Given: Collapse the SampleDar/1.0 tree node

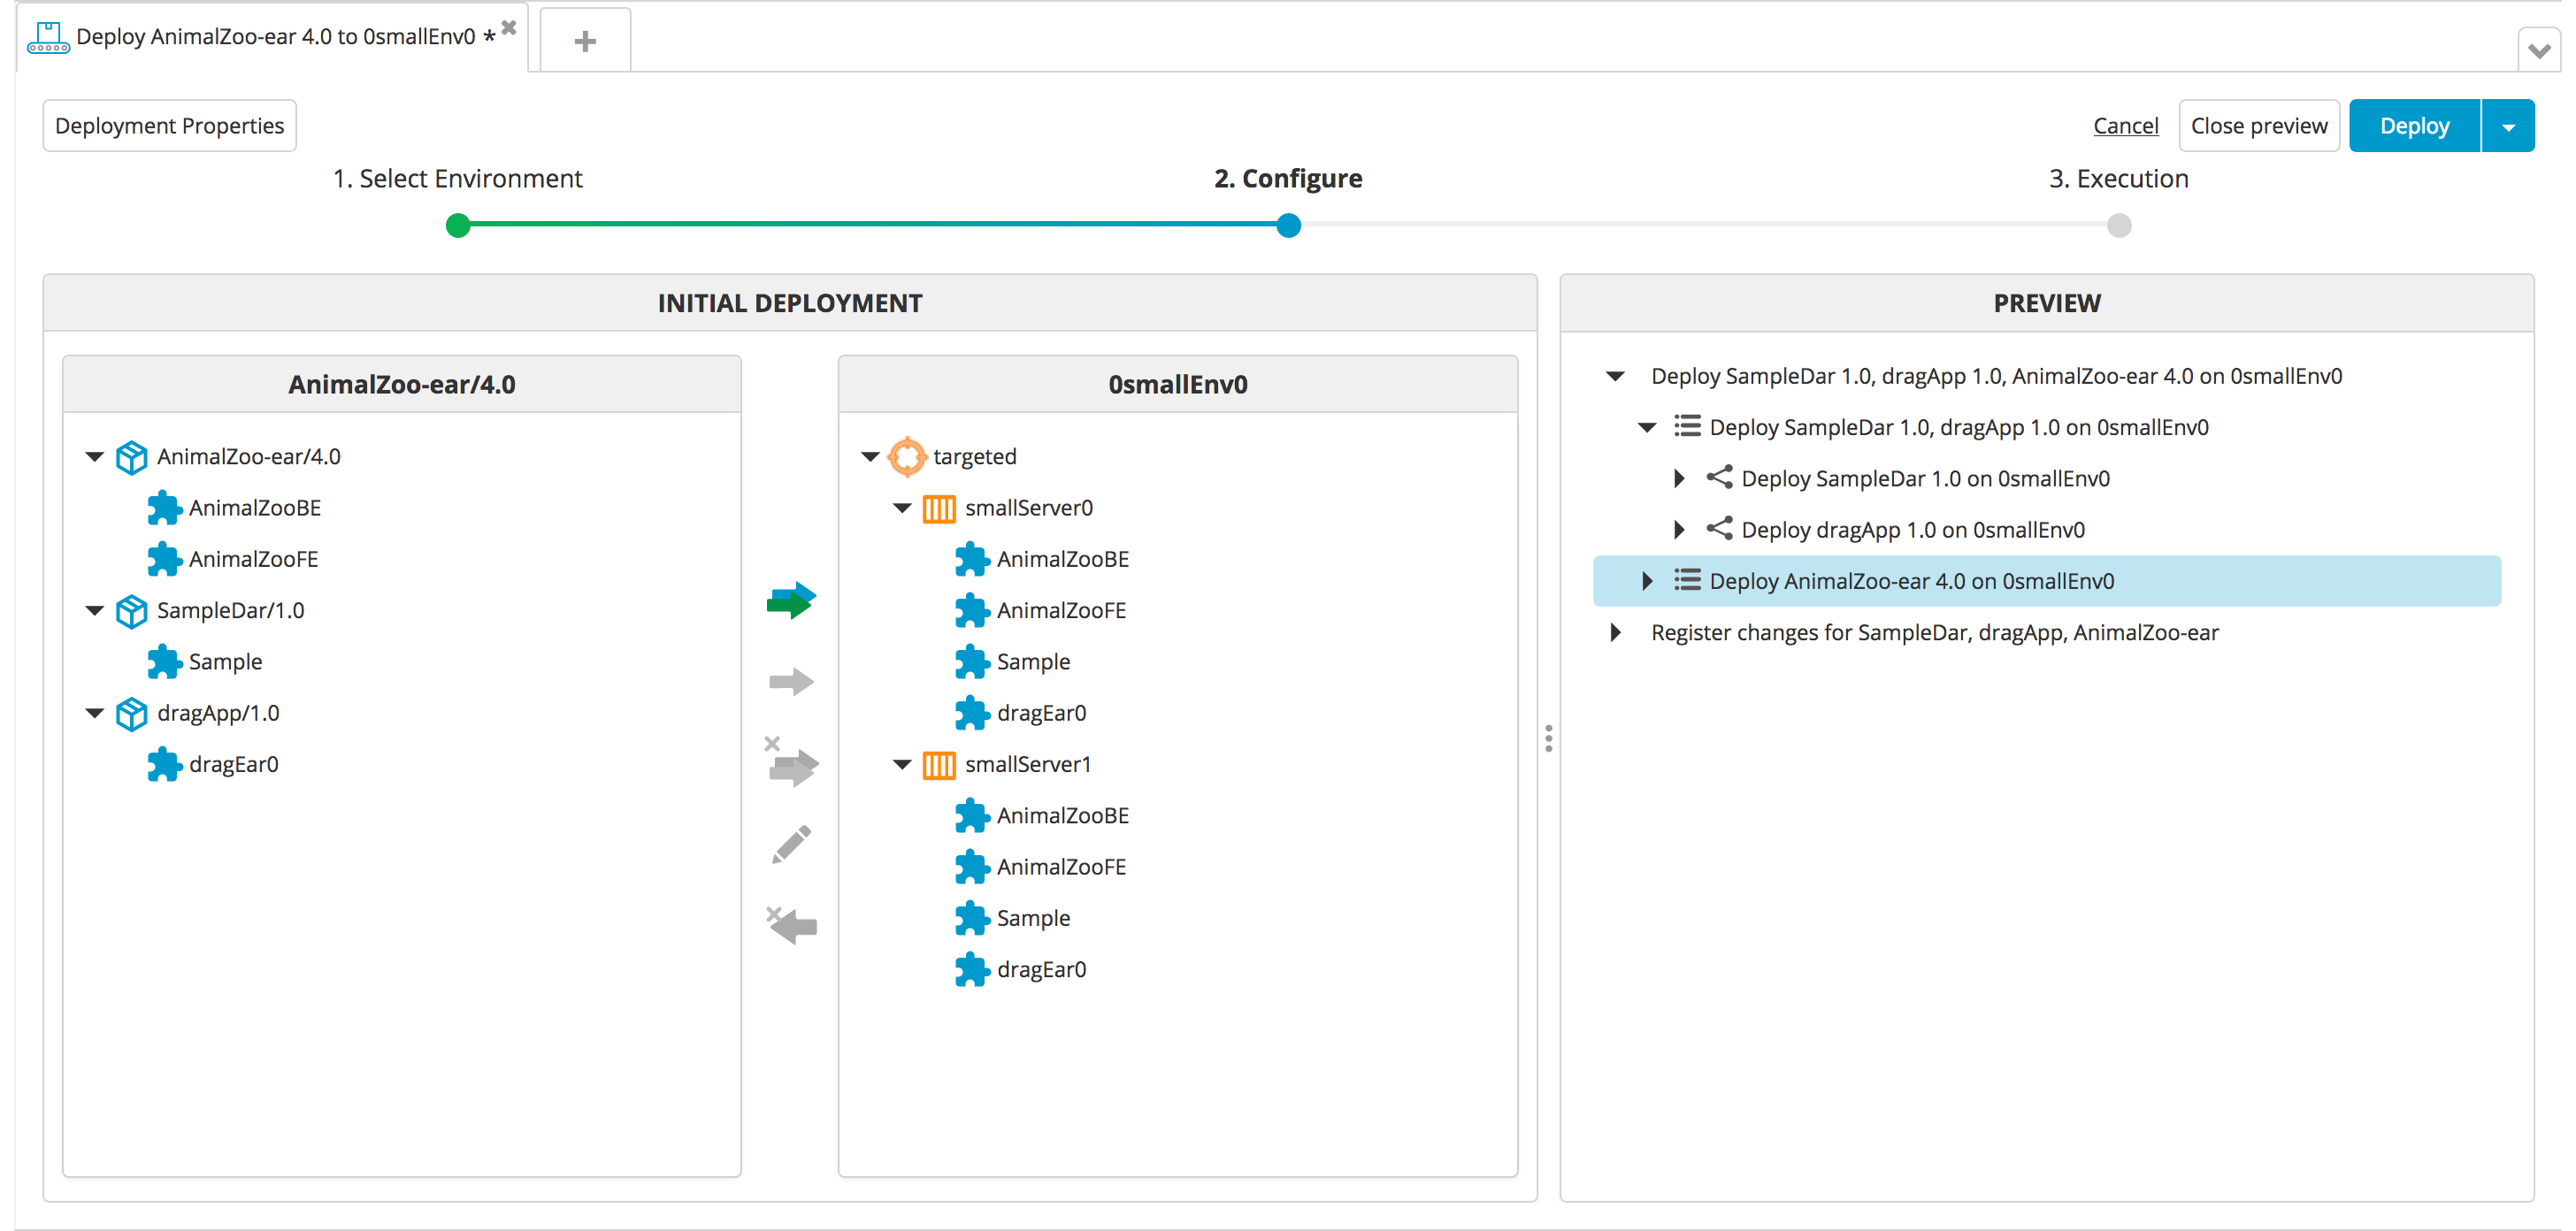Looking at the screenshot, I should pos(95,611).
